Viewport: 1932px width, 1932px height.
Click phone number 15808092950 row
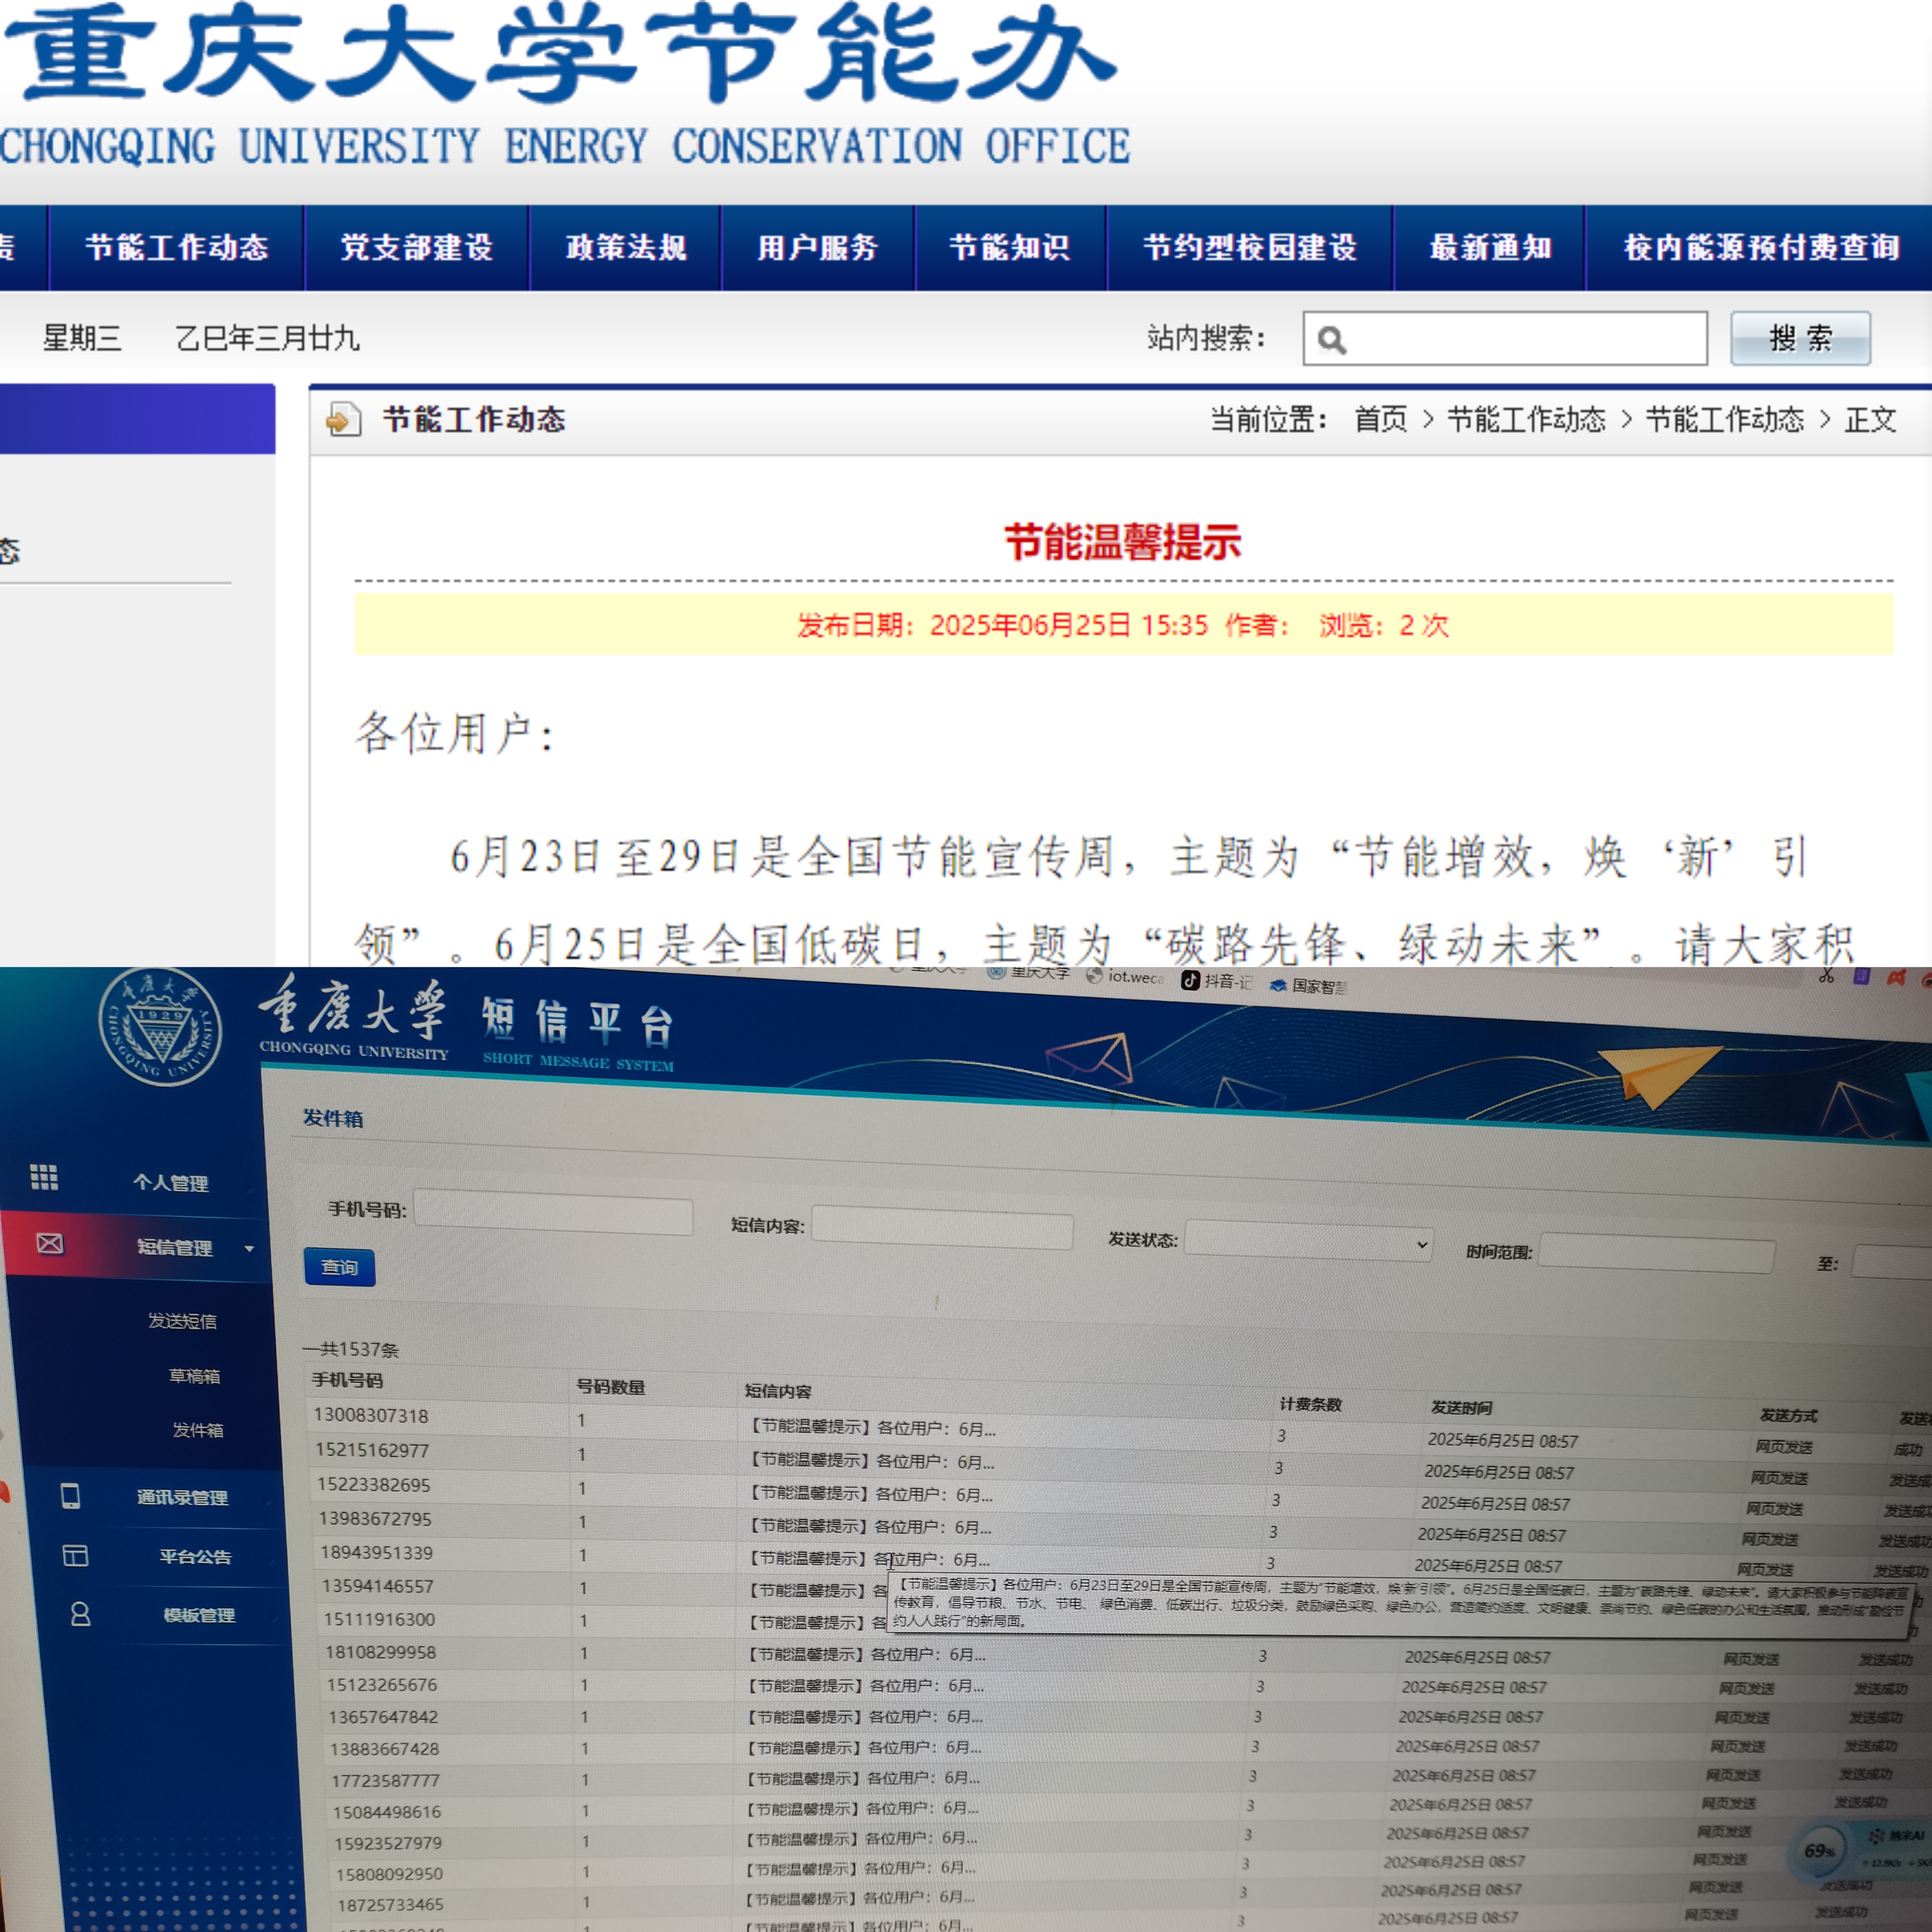pyautogui.click(x=389, y=1874)
